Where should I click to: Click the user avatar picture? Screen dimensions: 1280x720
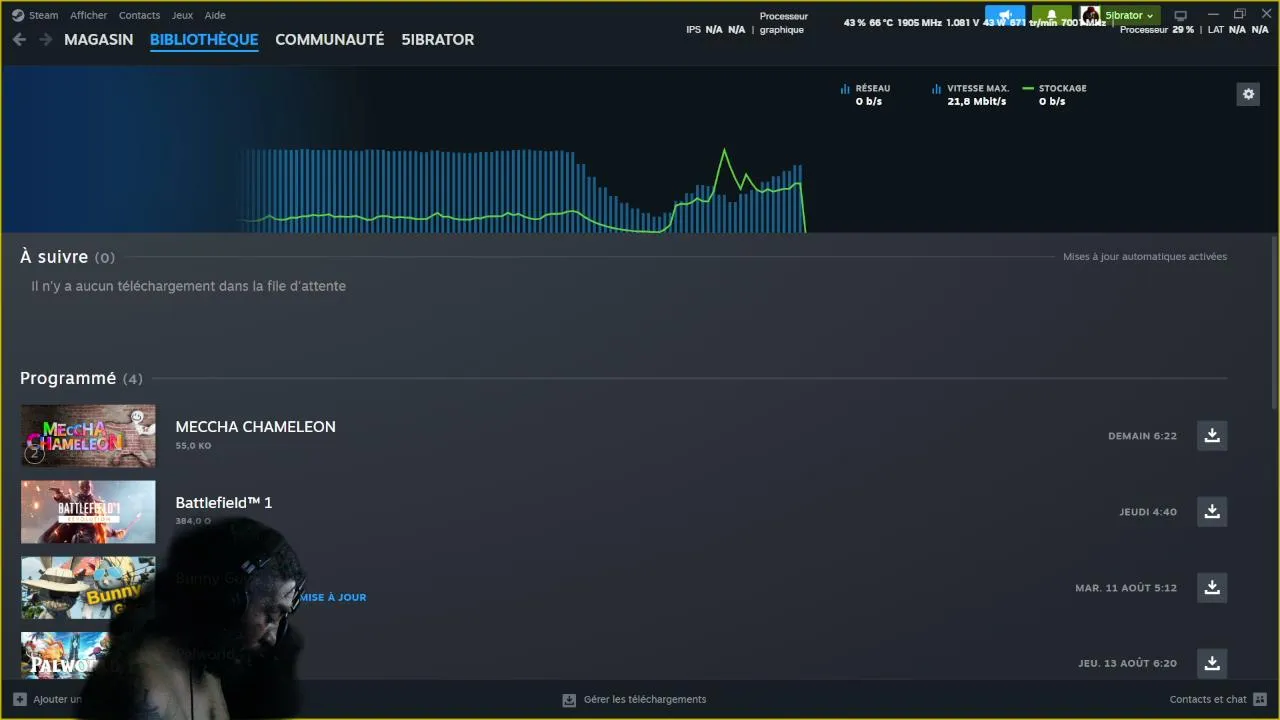pos(1090,15)
